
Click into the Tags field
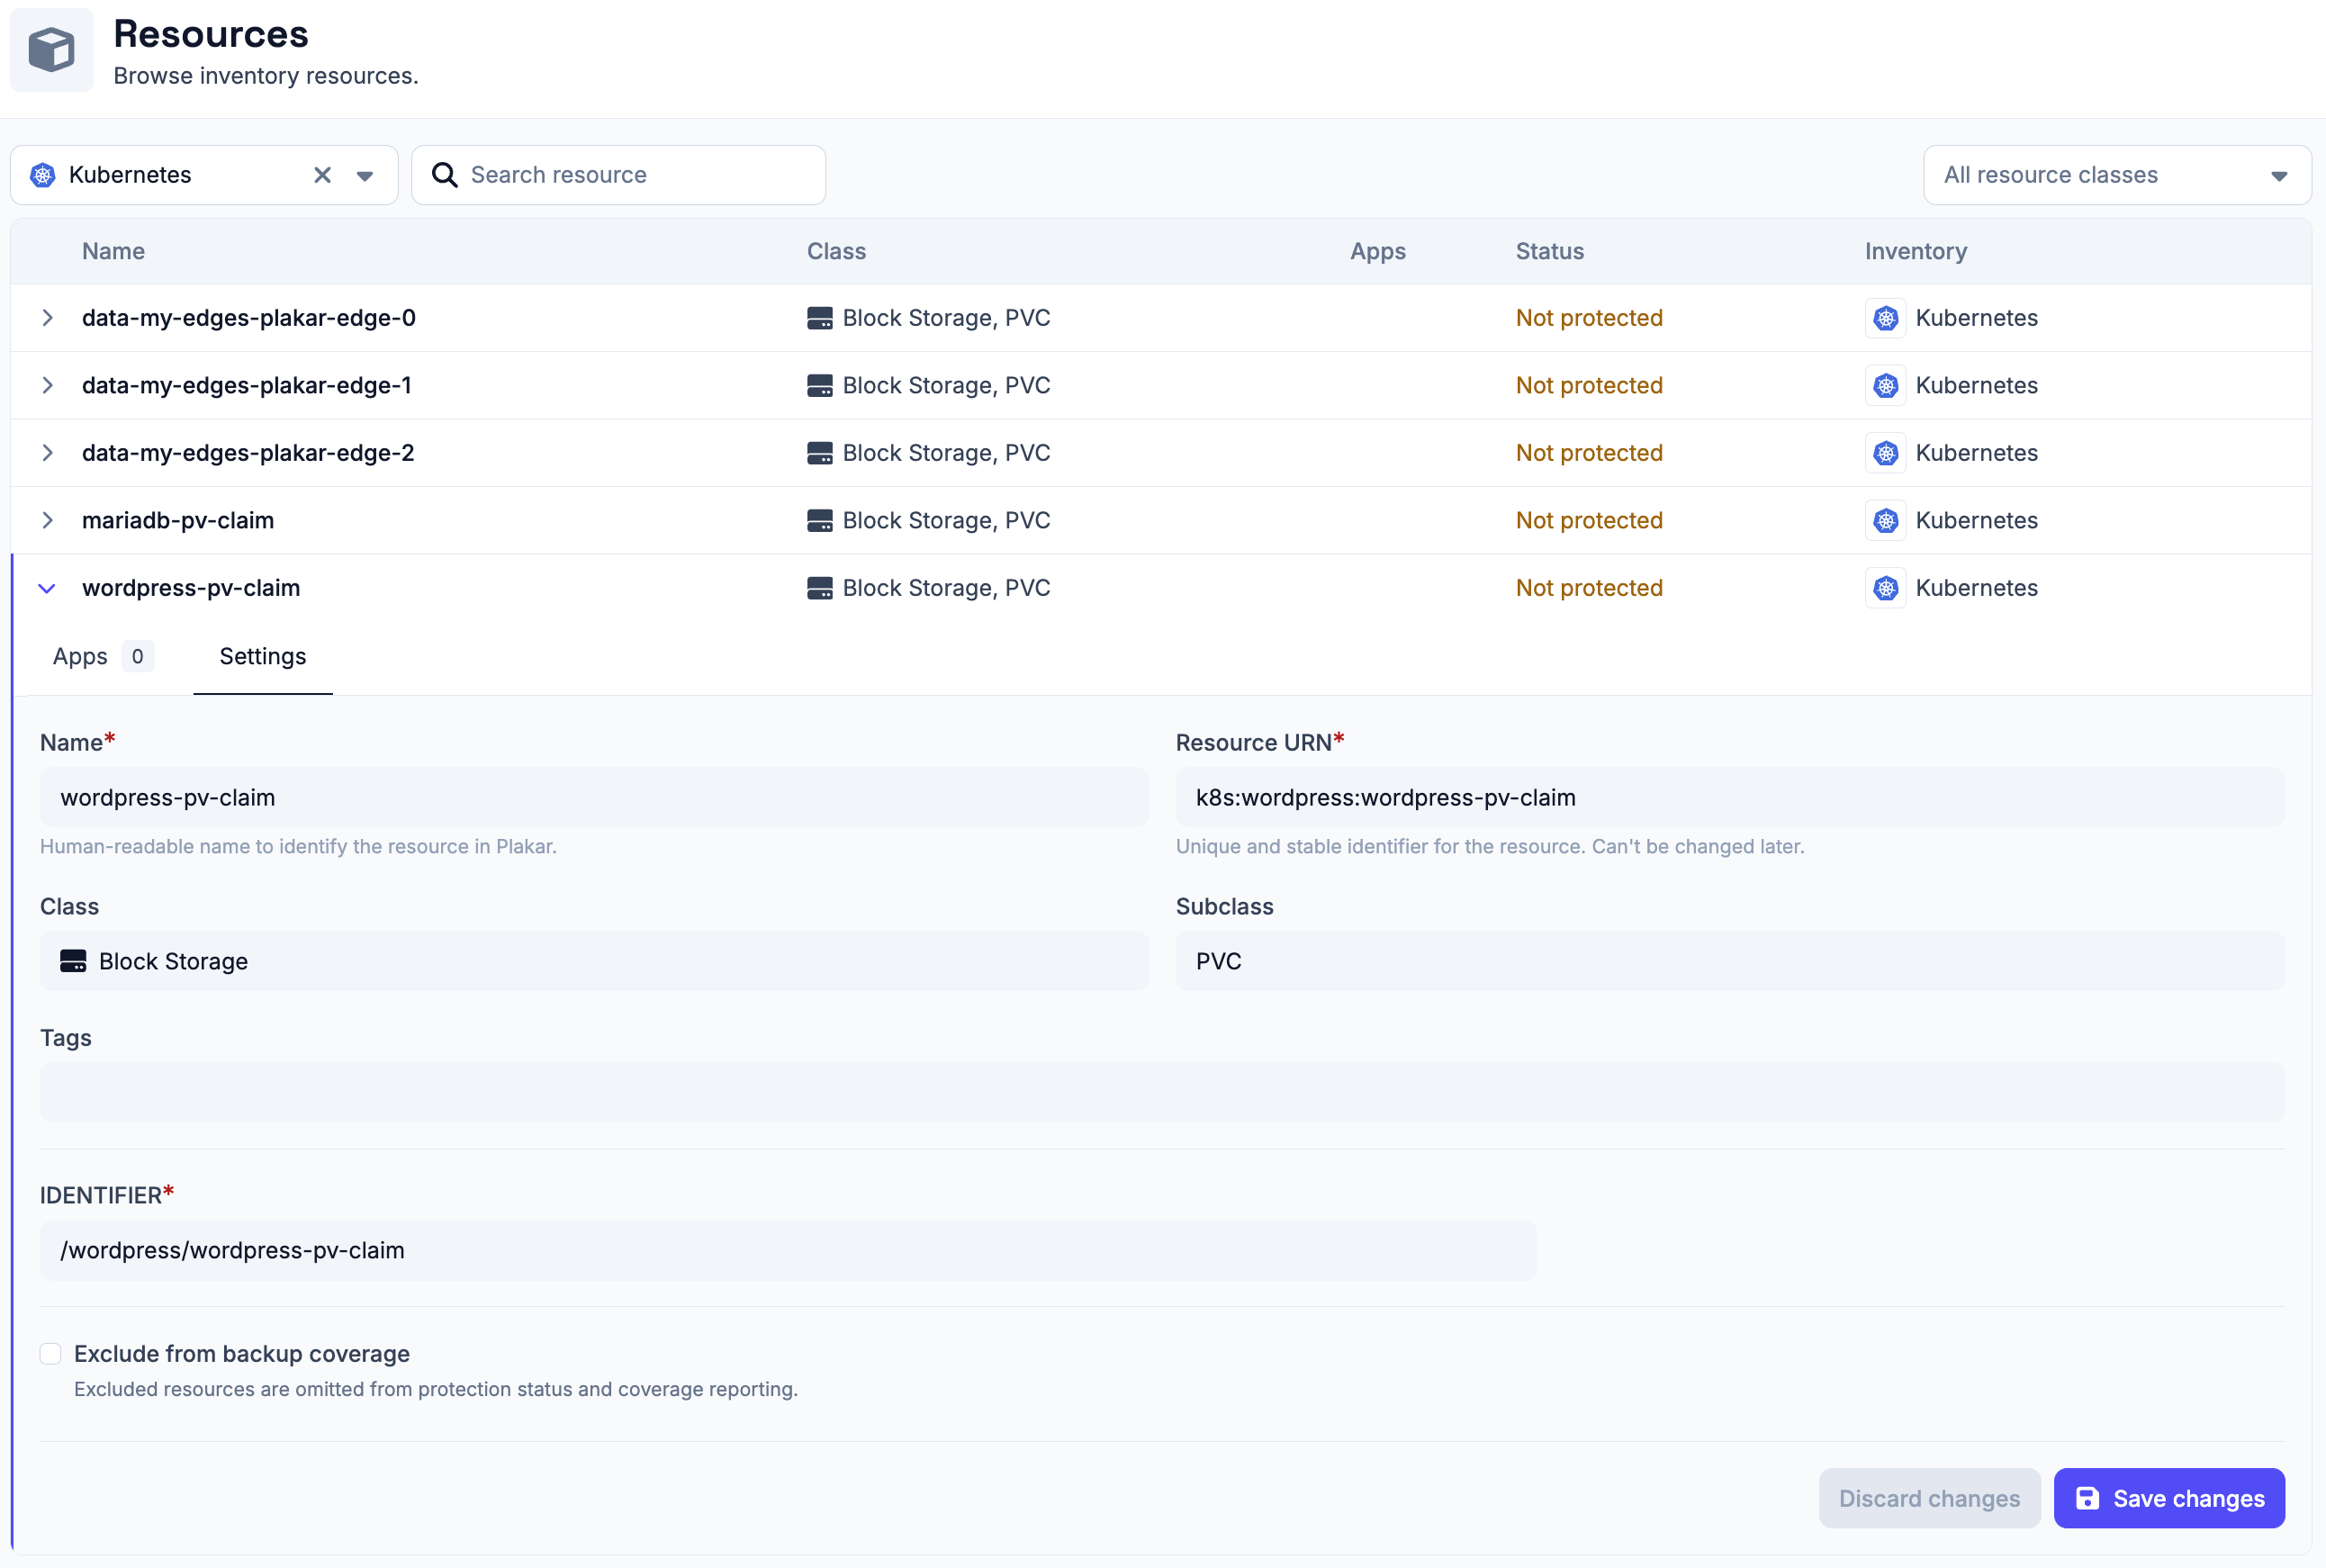(1162, 1092)
